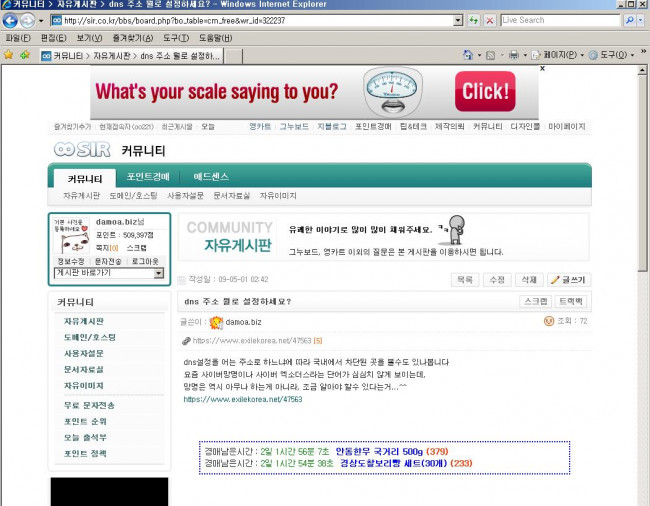Click the browser Back arrow button
The width and height of the screenshot is (650, 506).
11,20
